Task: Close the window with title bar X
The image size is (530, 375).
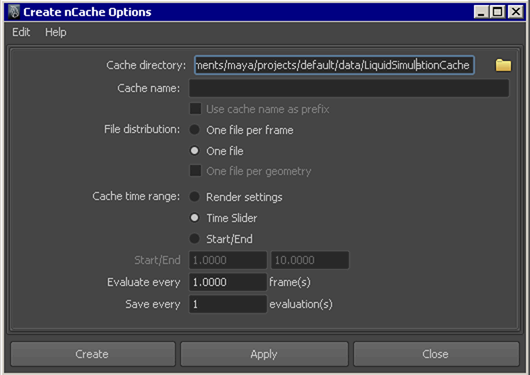Action: click(x=516, y=12)
